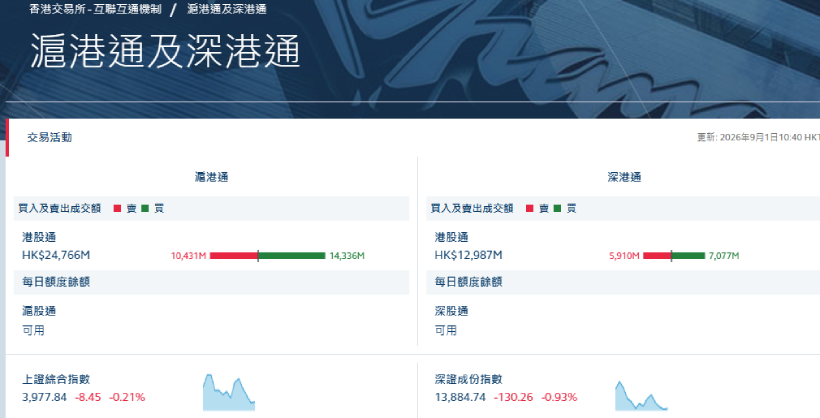Image resolution: width=820 pixels, height=418 pixels.
Task: Click the green 買 legend square under 深港通
Action: pyautogui.click(x=557, y=208)
